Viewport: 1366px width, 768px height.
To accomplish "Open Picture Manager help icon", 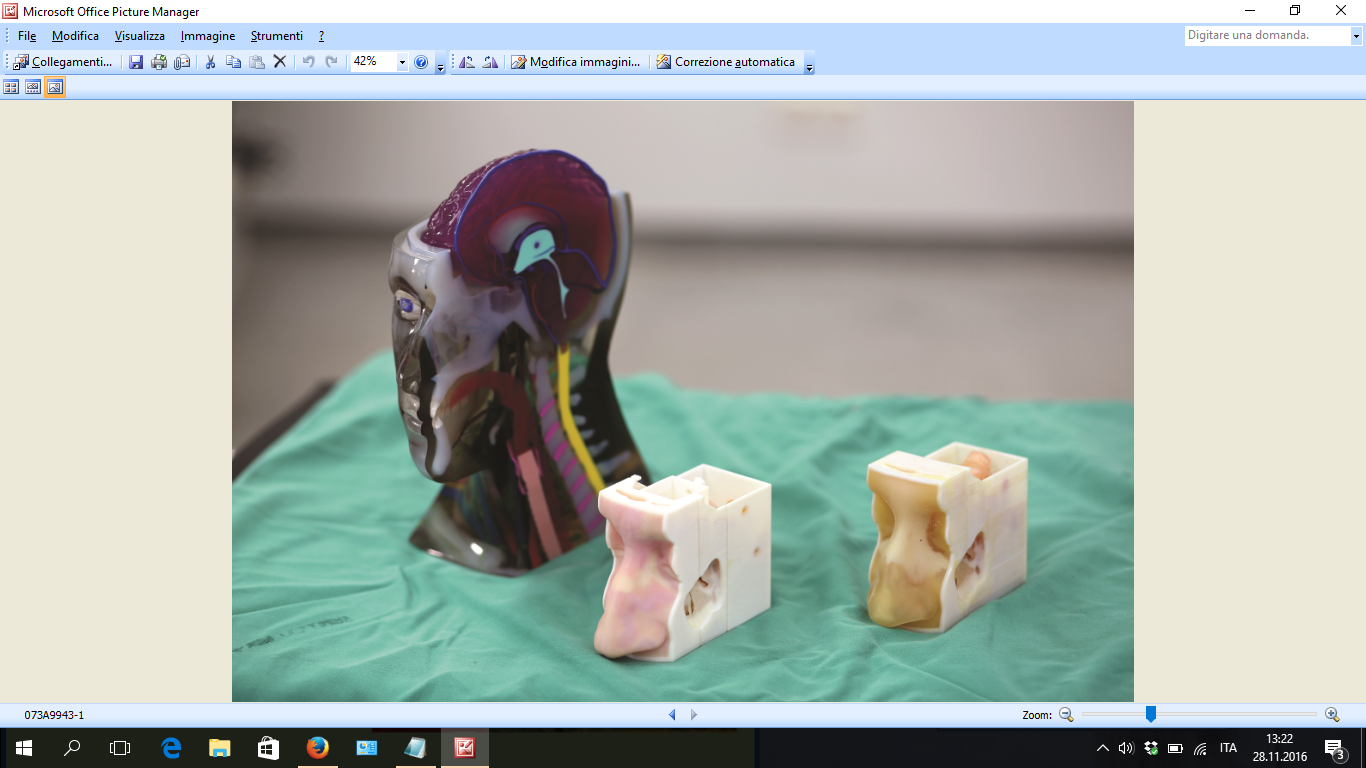I will 421,62.
